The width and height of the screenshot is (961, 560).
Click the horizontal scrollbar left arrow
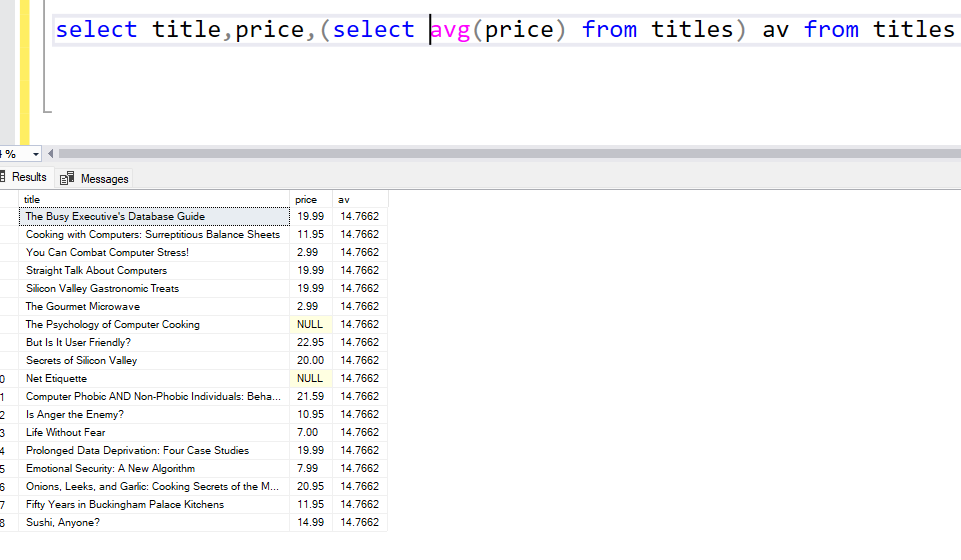click(x=50, y=154)
